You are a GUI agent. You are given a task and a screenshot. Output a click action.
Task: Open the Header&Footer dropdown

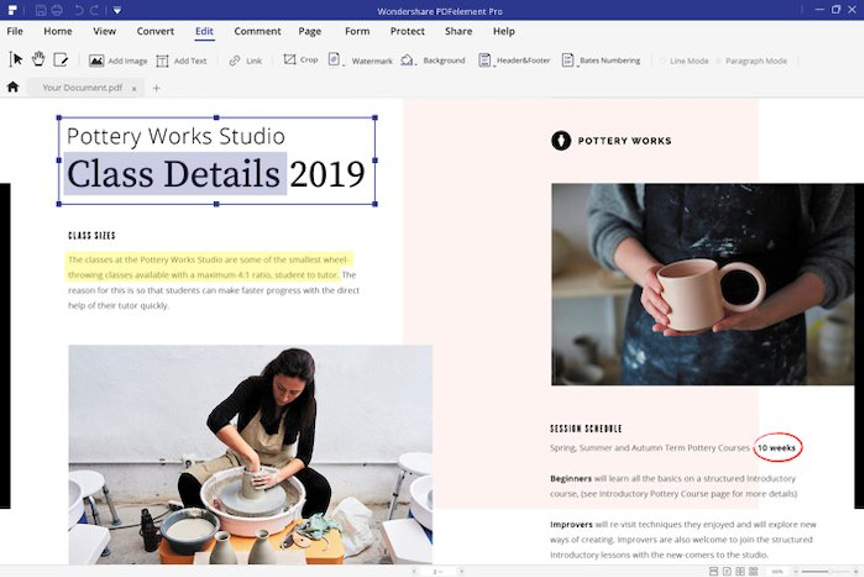pos(514,61)
